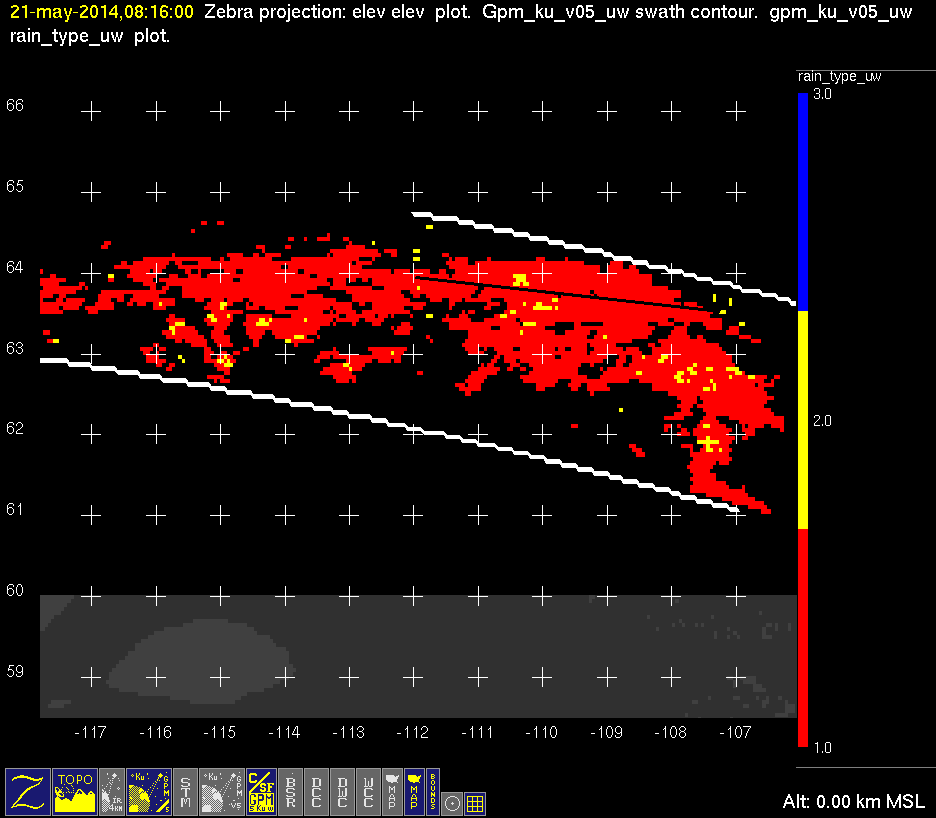Select the C/SF GPM Ku icon
The height and width of the screenshot is (818, 936).
[261, 791]
